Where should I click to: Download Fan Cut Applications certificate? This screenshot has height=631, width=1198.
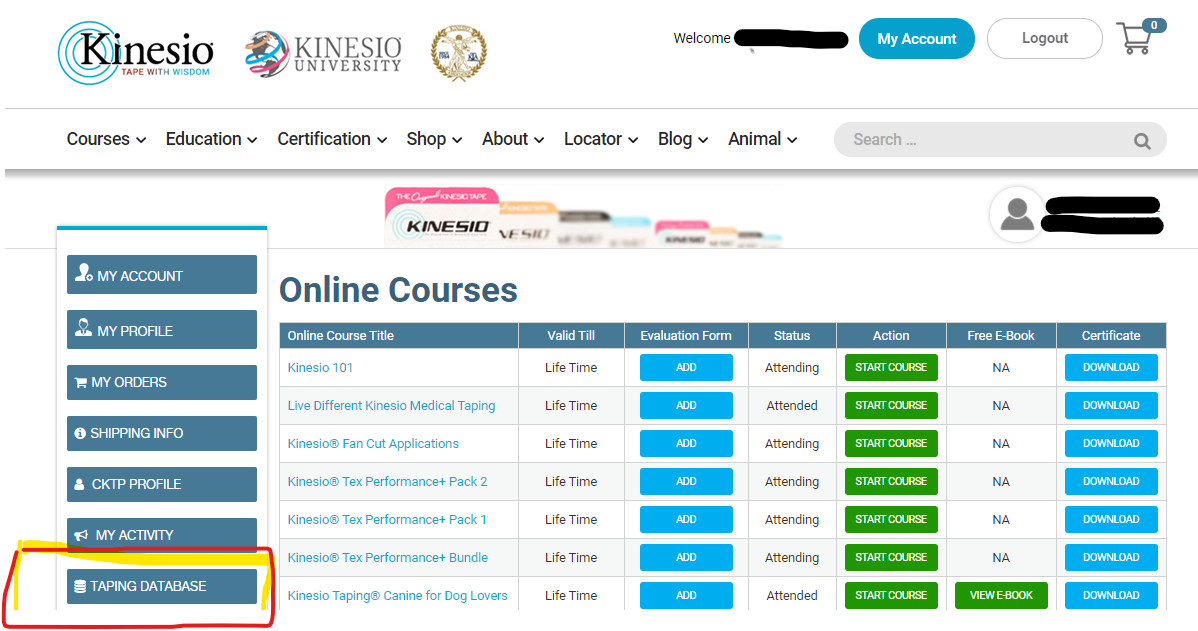click(x=1111, y=443)
